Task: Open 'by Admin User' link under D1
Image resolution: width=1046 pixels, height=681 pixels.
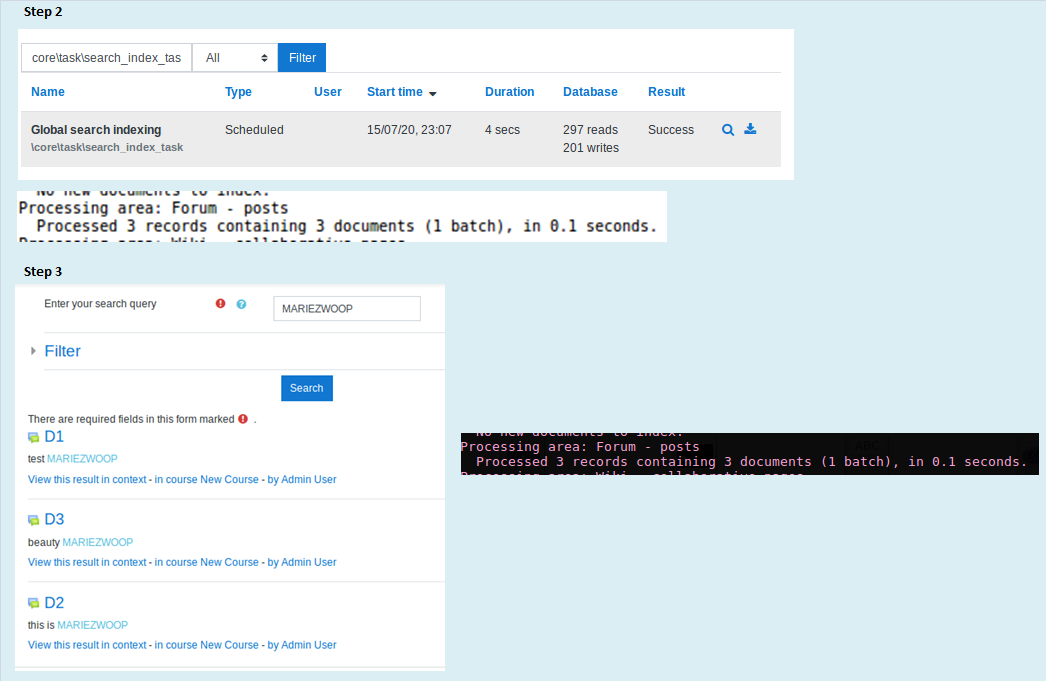Action: click(302, 480)
